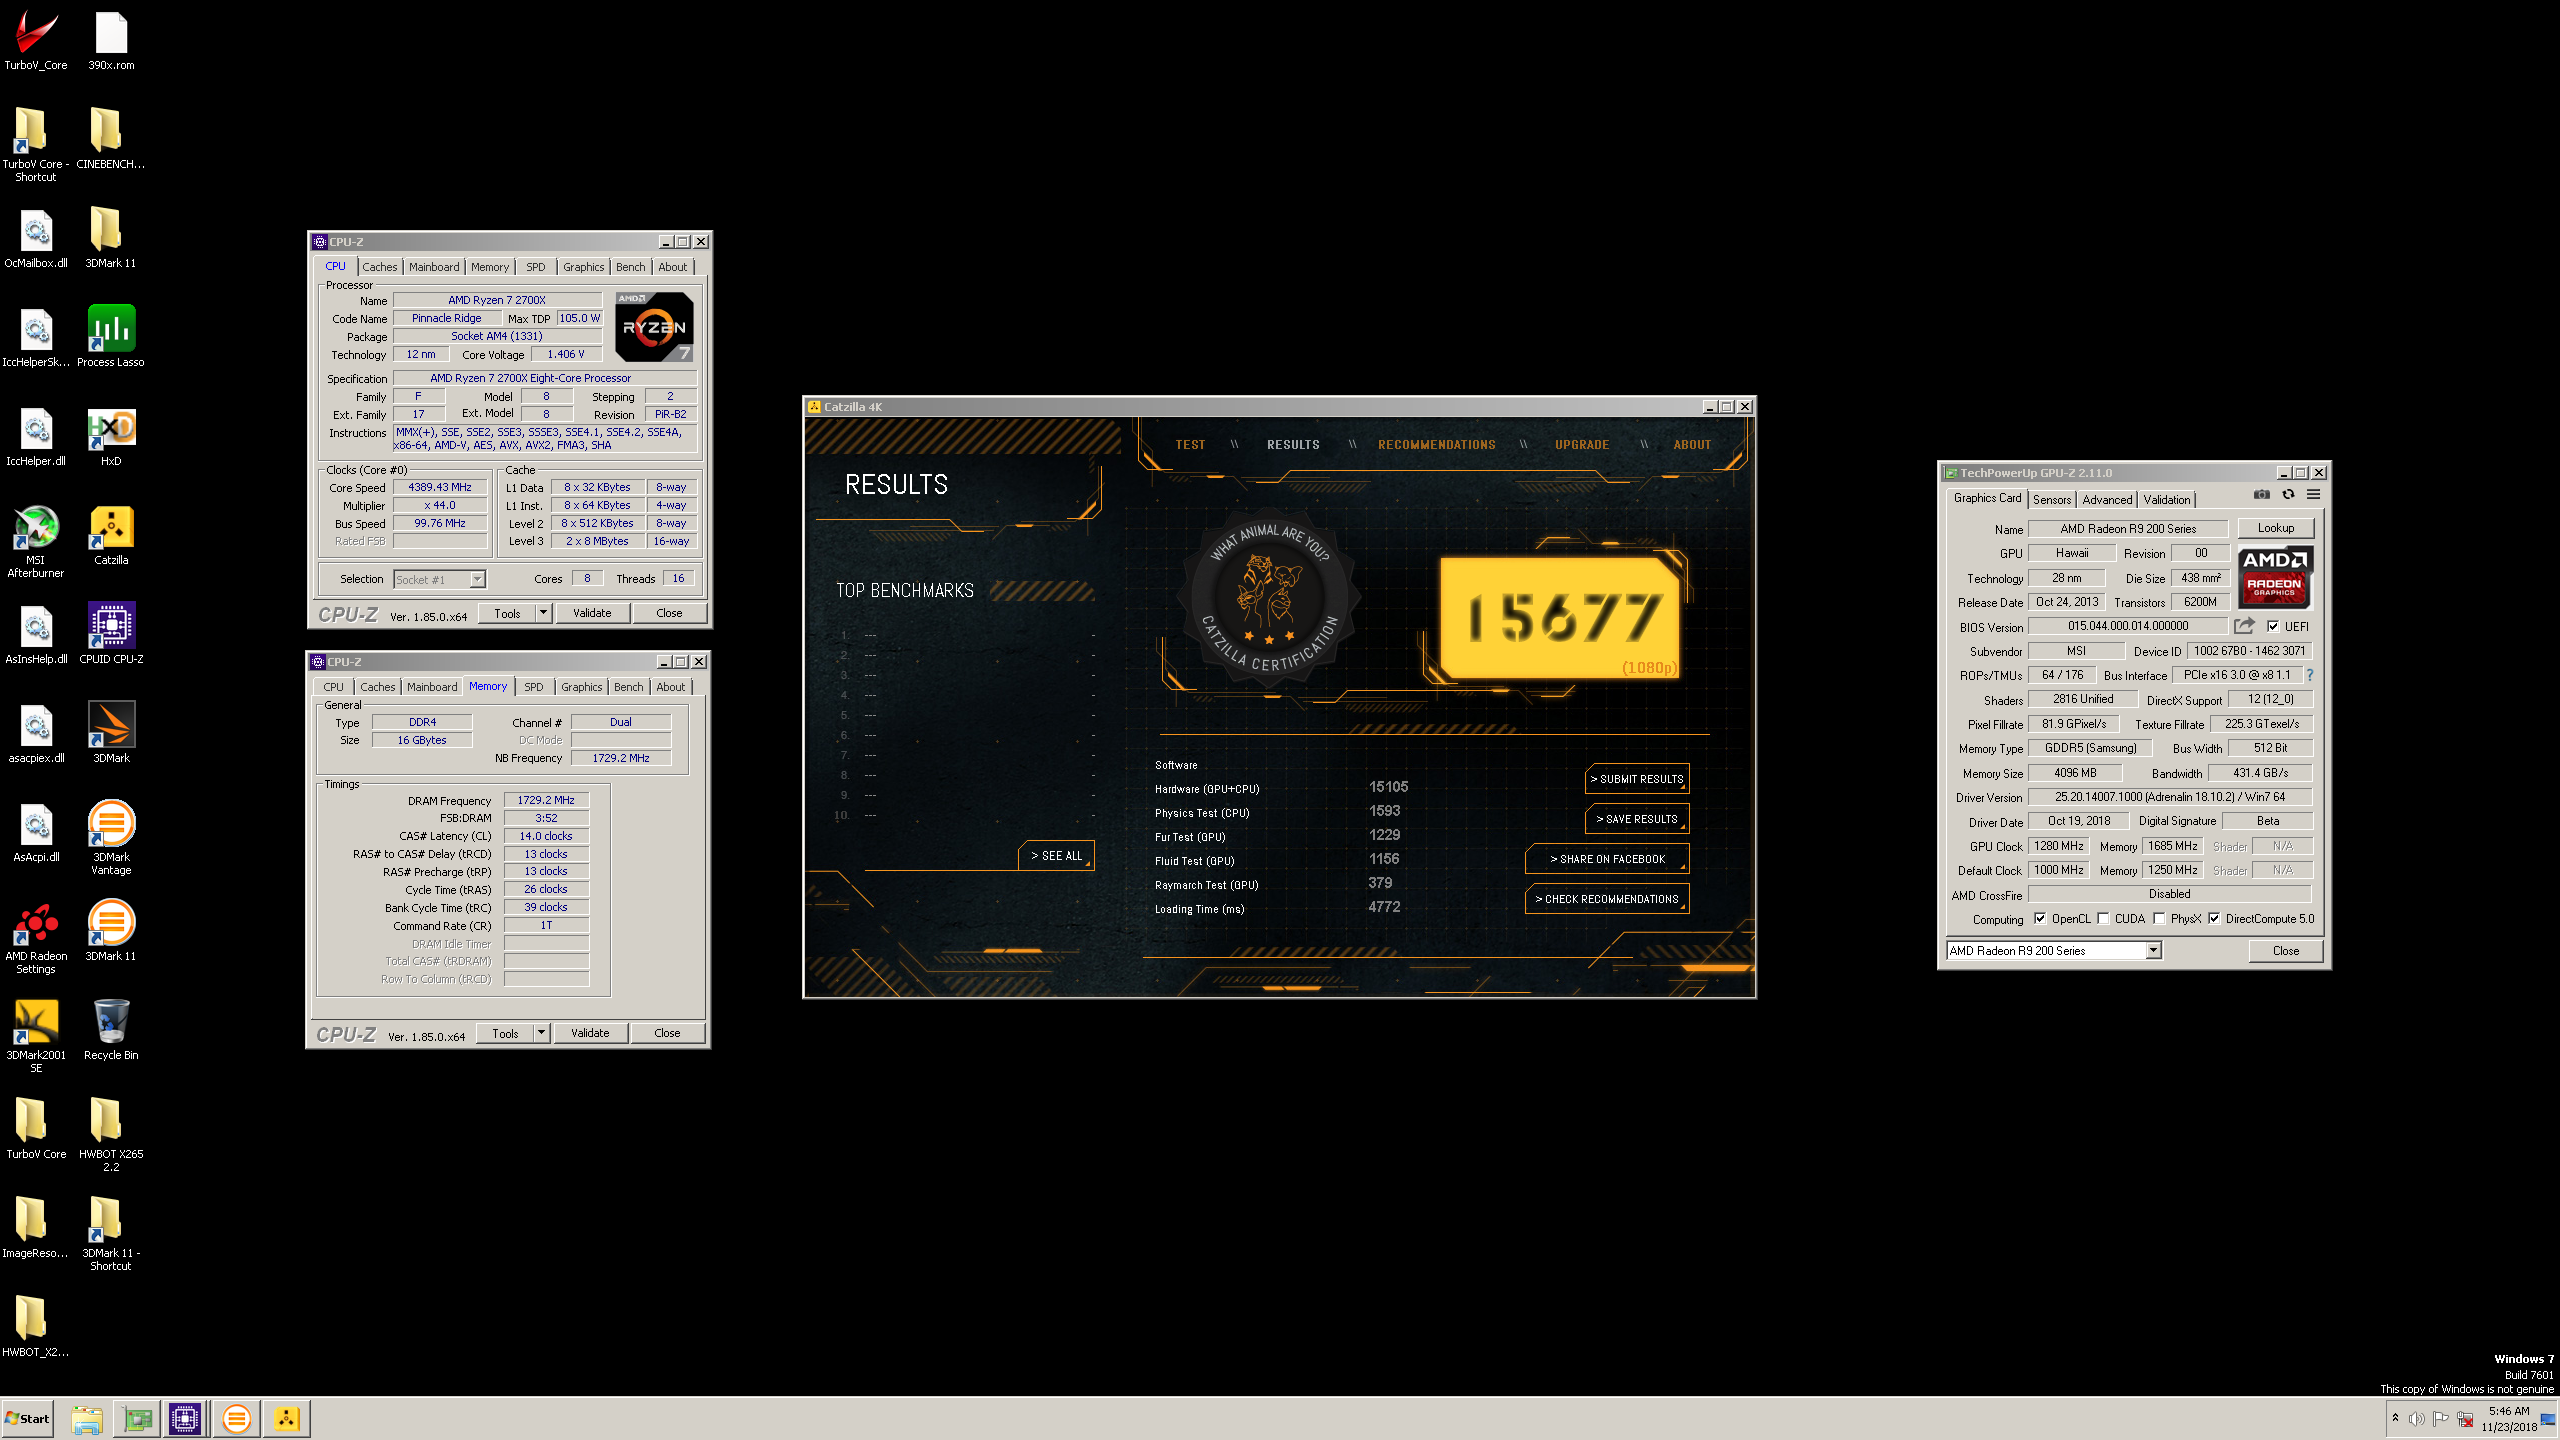
Task: Toggle the CUDA checkbox
Action: 2103,919
